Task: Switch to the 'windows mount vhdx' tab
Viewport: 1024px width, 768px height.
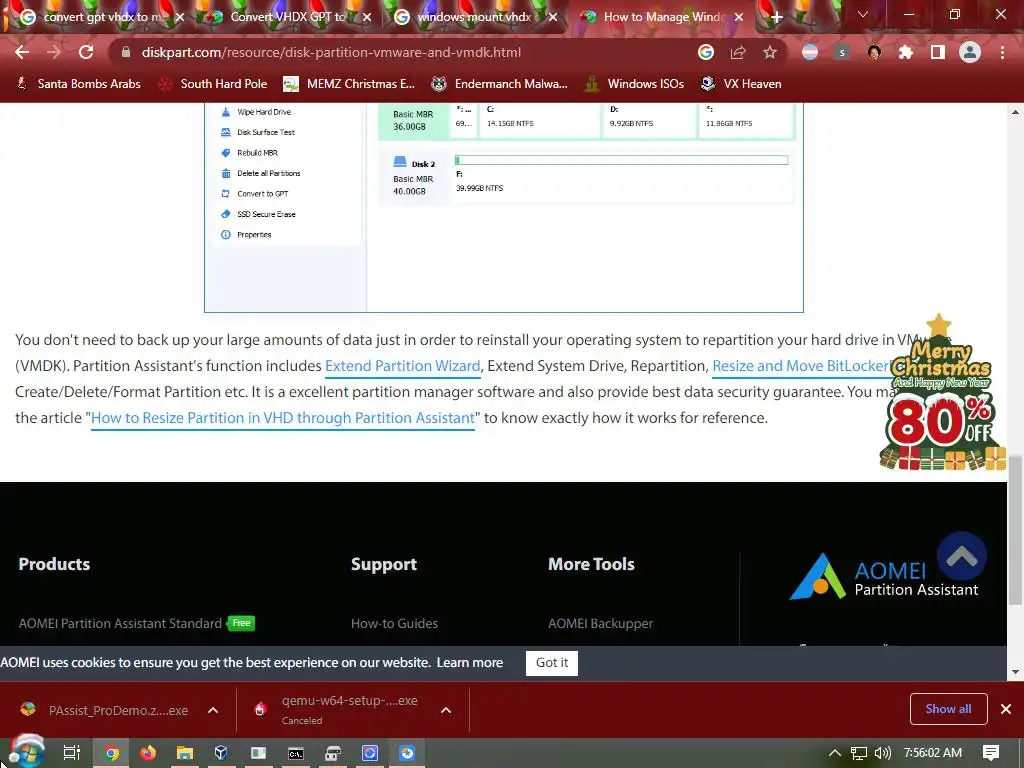Action: 474,17
